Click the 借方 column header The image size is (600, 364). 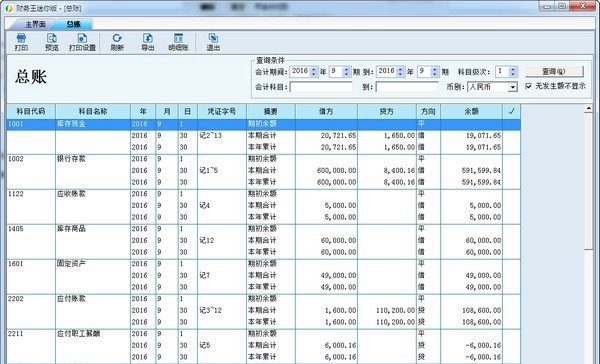coord(326,111)
